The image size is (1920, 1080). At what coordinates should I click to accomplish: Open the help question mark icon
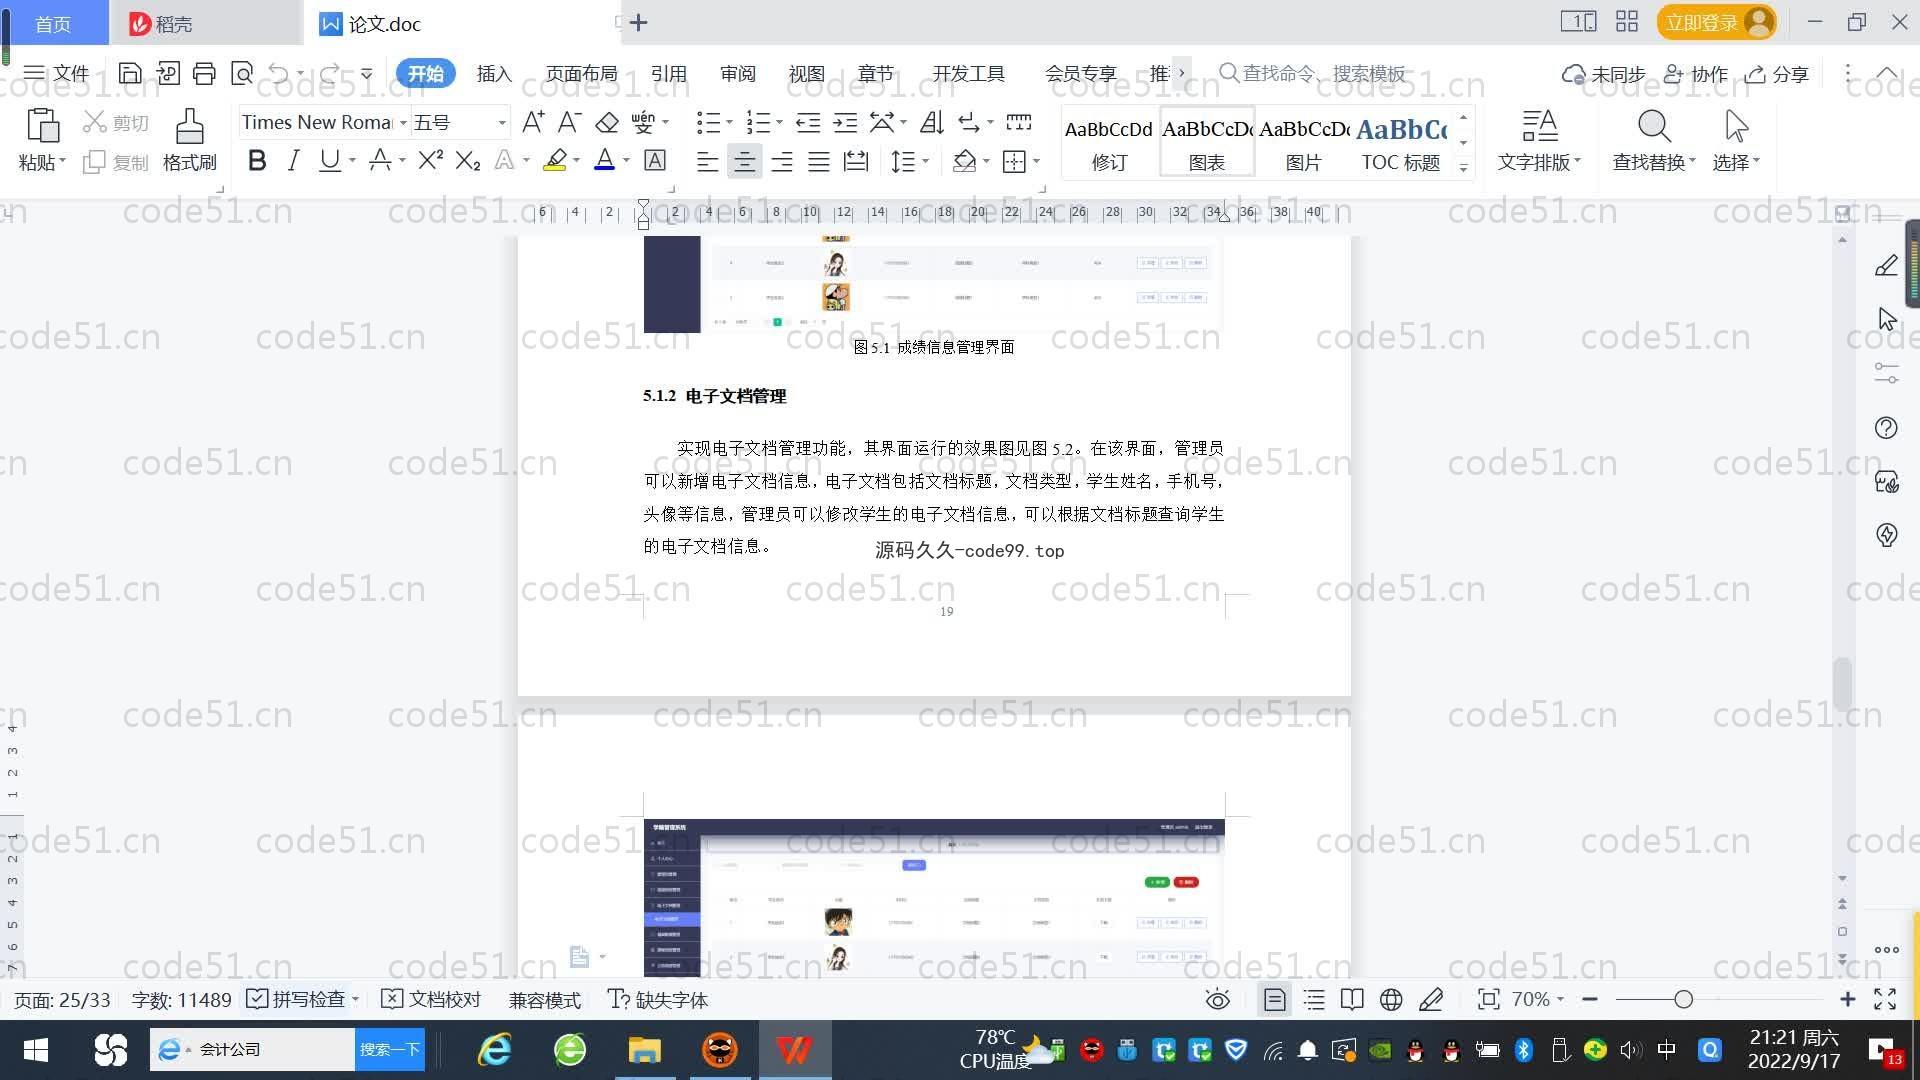click(x=1886, y=428)
